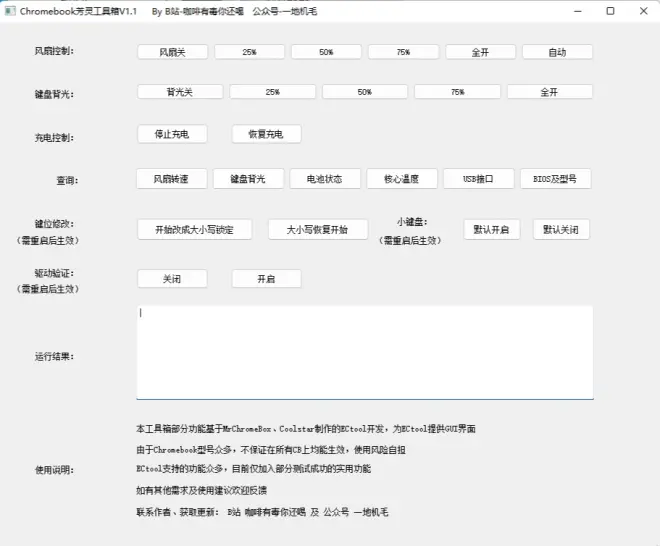Query fan speed via 风扇转速
This screenshot has width=660, height=546.
[x=172, y=179]
